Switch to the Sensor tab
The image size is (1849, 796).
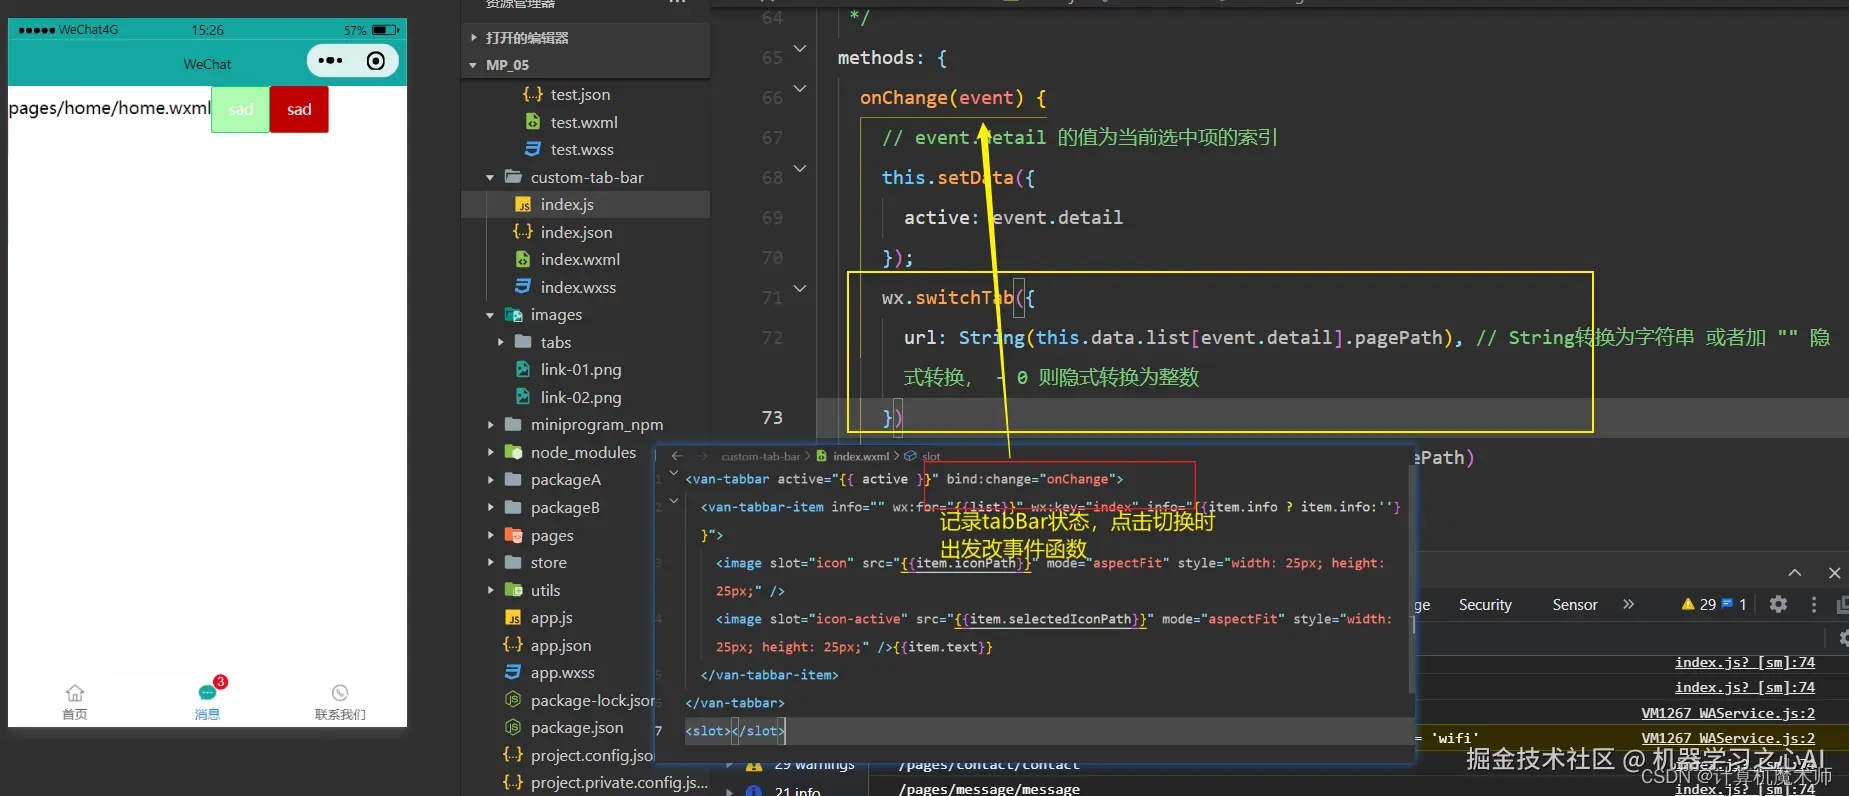tap(1574, 604)
